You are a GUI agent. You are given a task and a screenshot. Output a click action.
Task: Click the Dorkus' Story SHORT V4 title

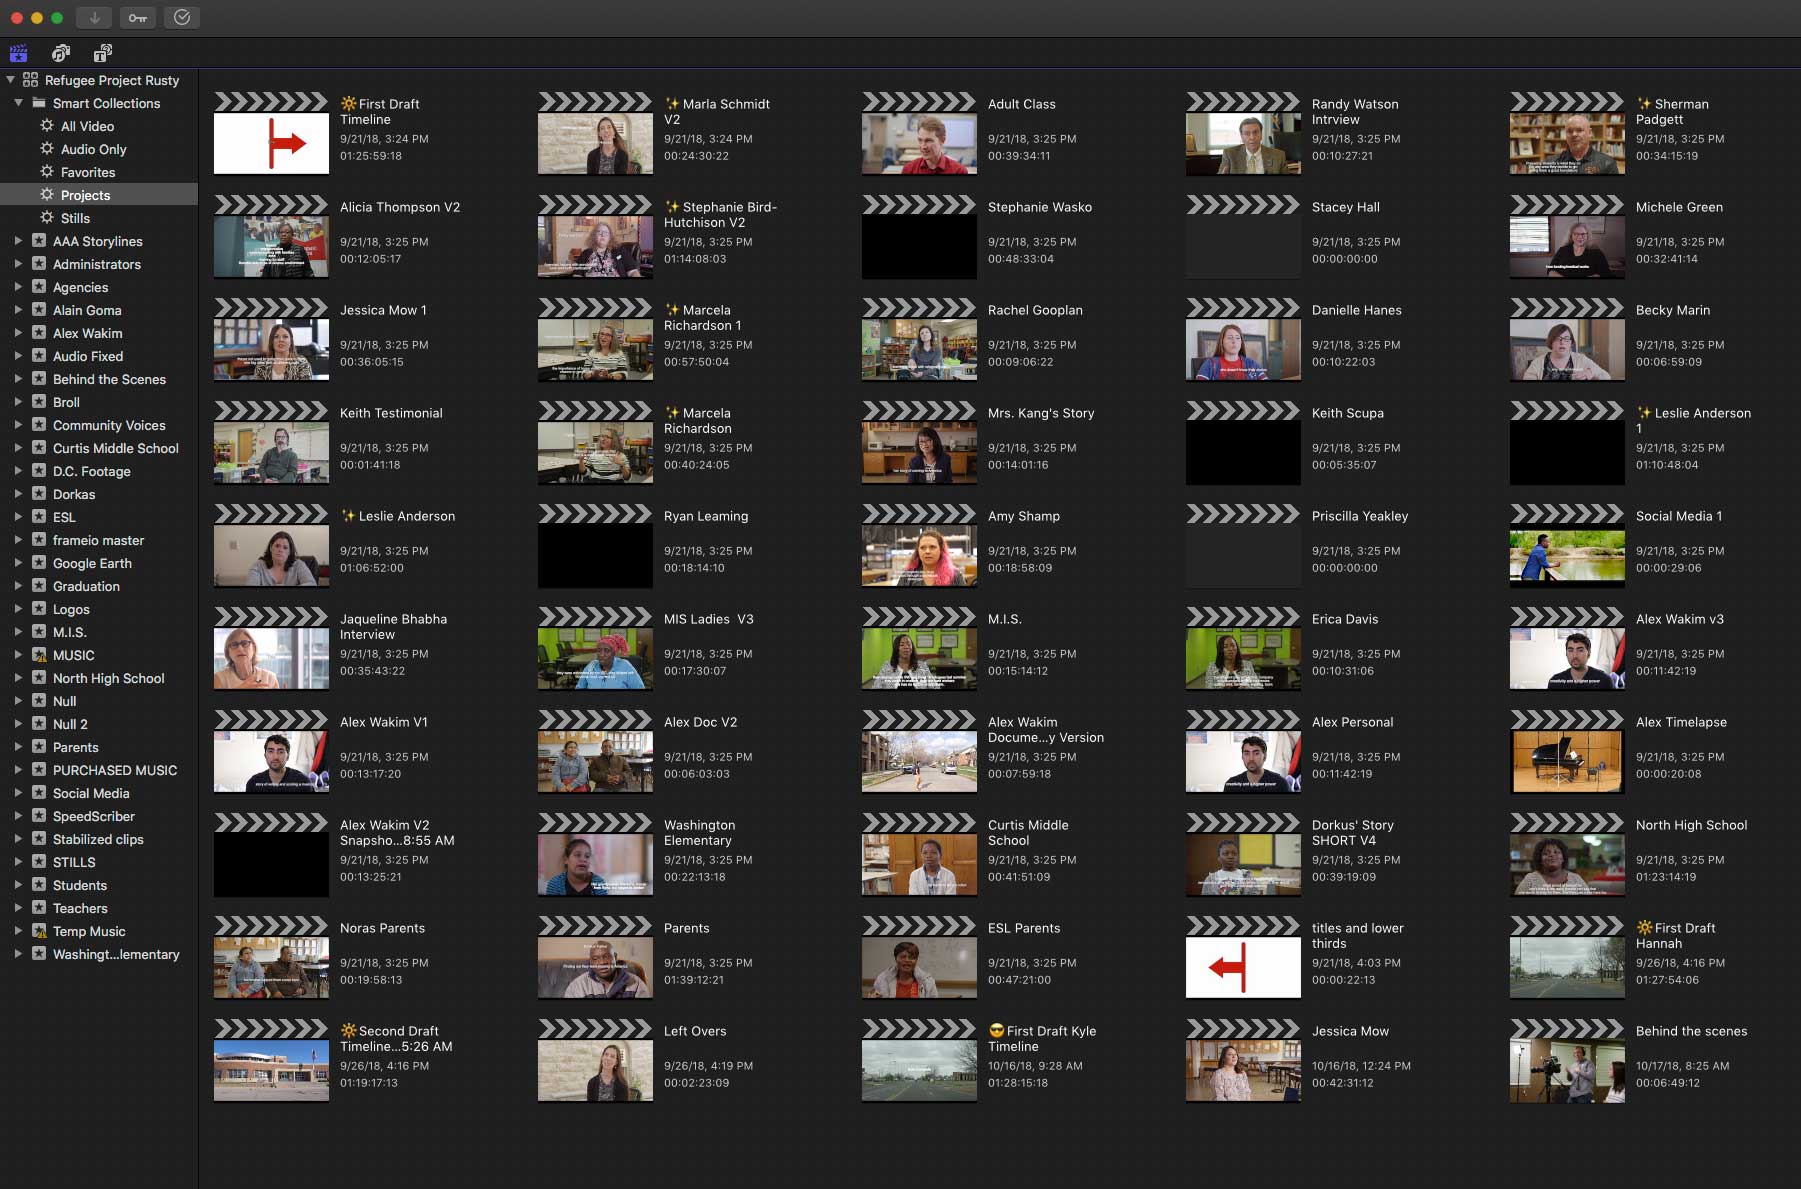point(1352,832)
